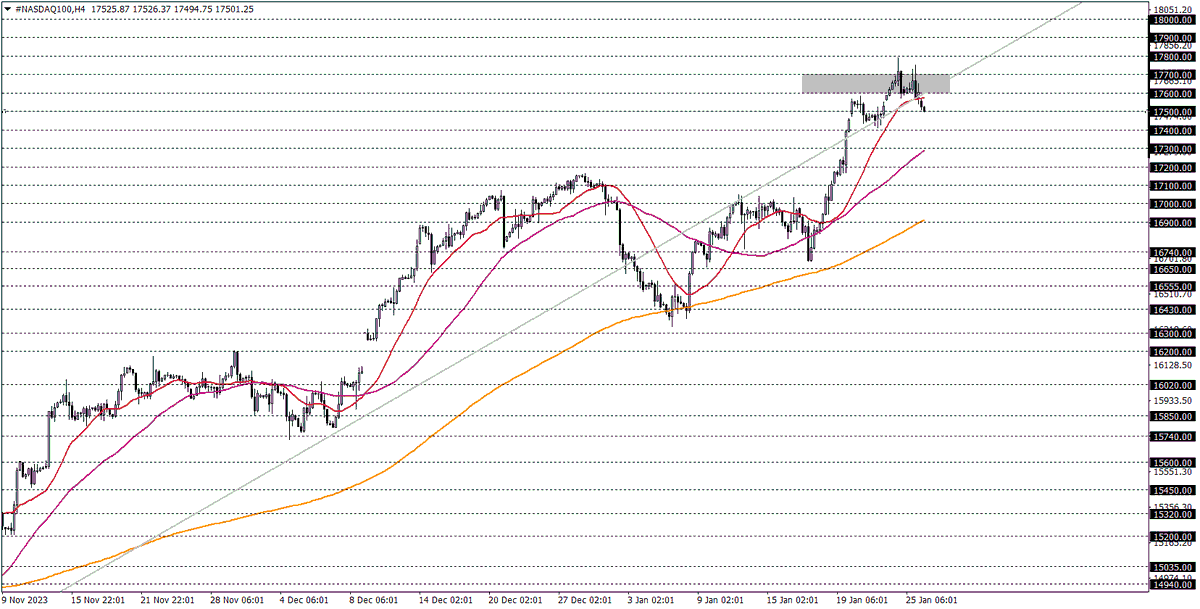Viewport: 1200px width, 609px height.
Task: Click the 16900.00 price level label
Action: pyautogui.click(x=1172, y=223)
